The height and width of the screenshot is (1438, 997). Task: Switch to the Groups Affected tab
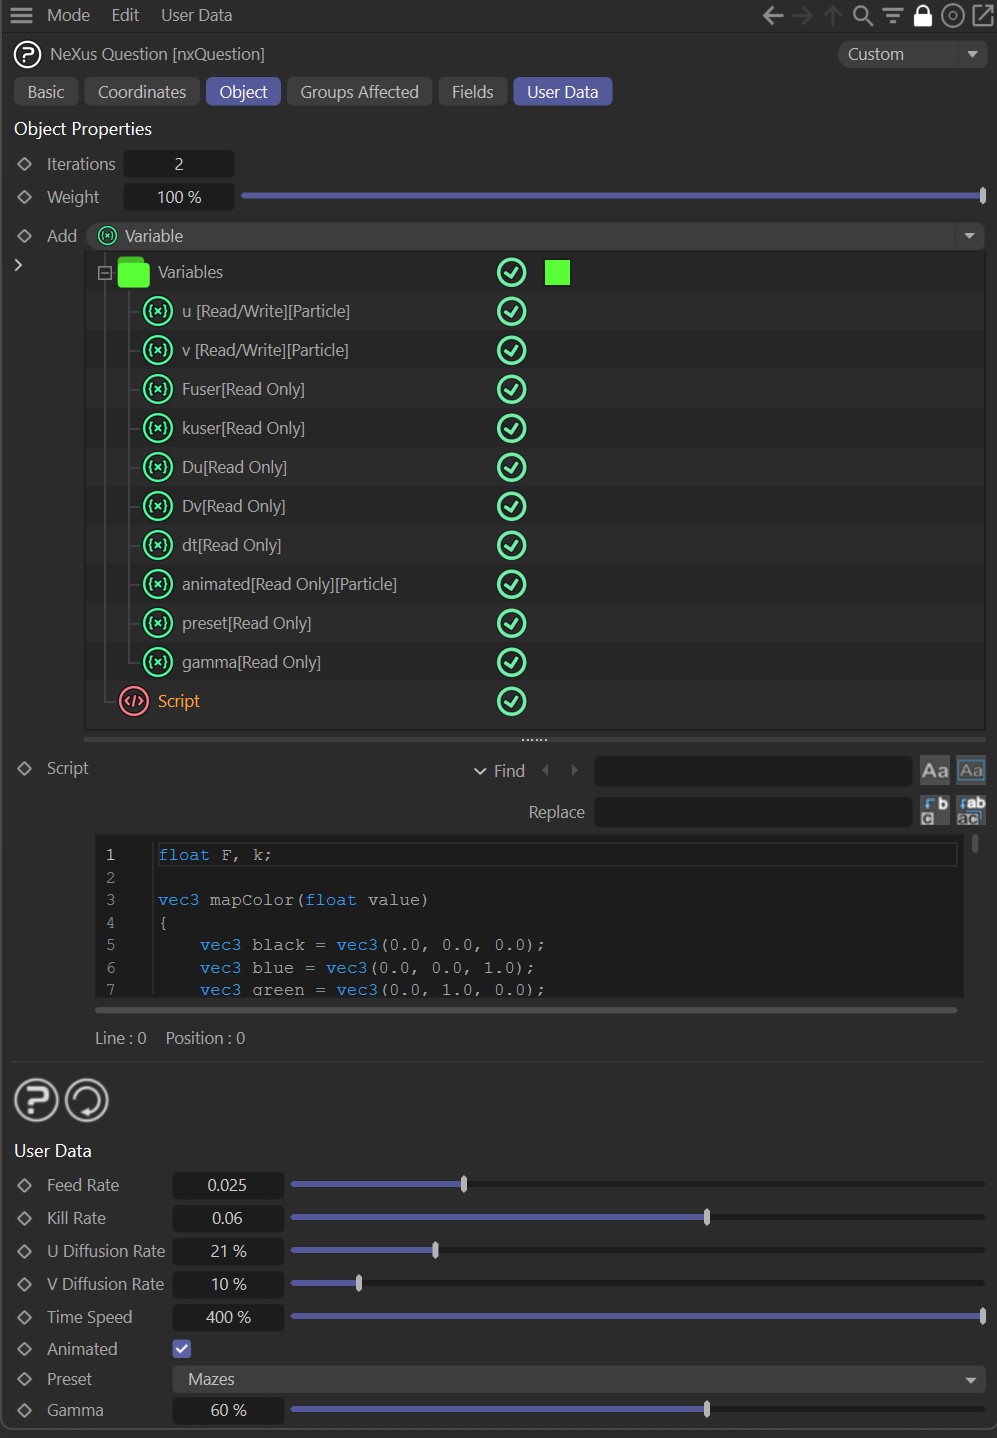[359, 92]
